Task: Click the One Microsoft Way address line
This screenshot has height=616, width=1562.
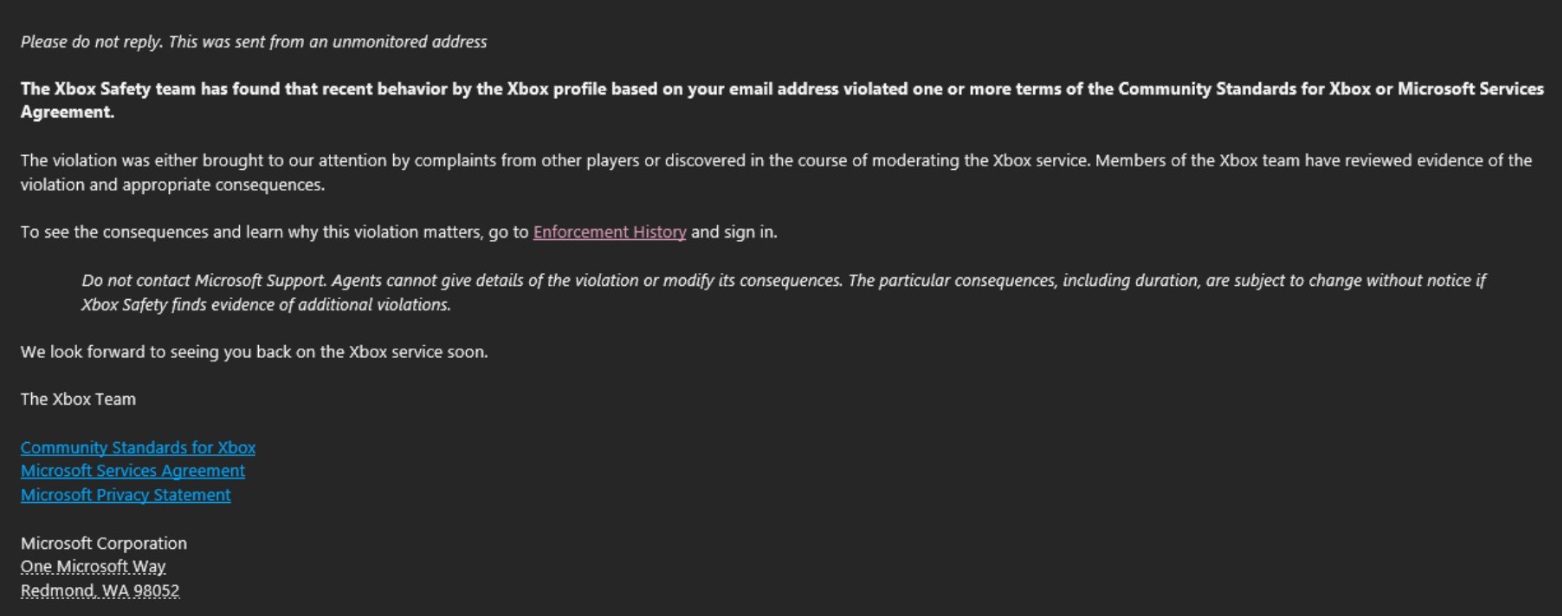Action: click(93, 567)
